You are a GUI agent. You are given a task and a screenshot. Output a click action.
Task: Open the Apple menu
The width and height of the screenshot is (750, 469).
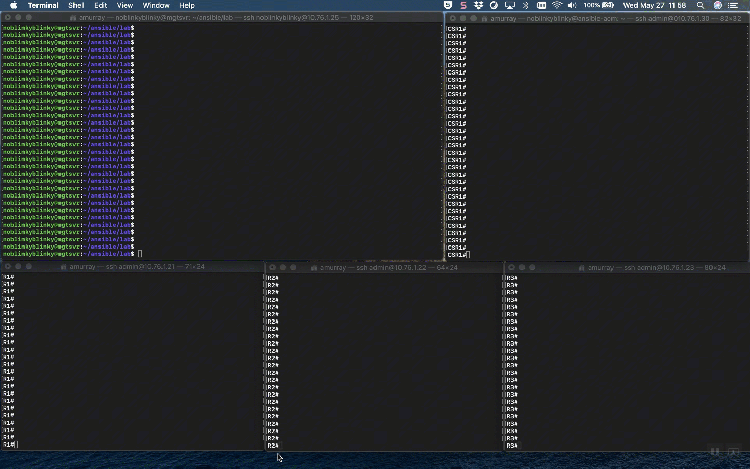pos(13,5)
